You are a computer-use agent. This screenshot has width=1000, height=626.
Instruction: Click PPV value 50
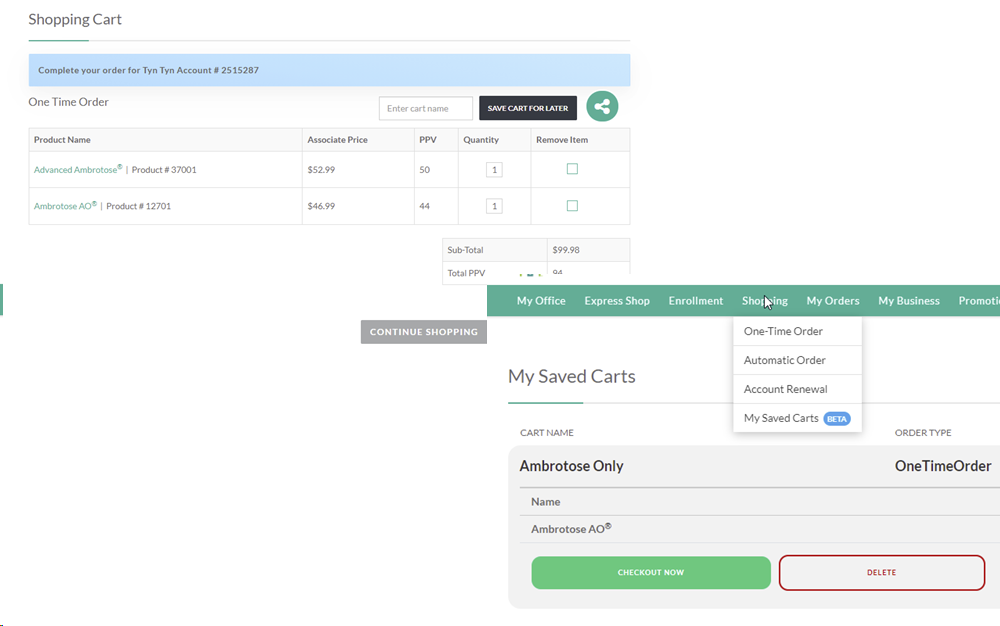[425, 170]
